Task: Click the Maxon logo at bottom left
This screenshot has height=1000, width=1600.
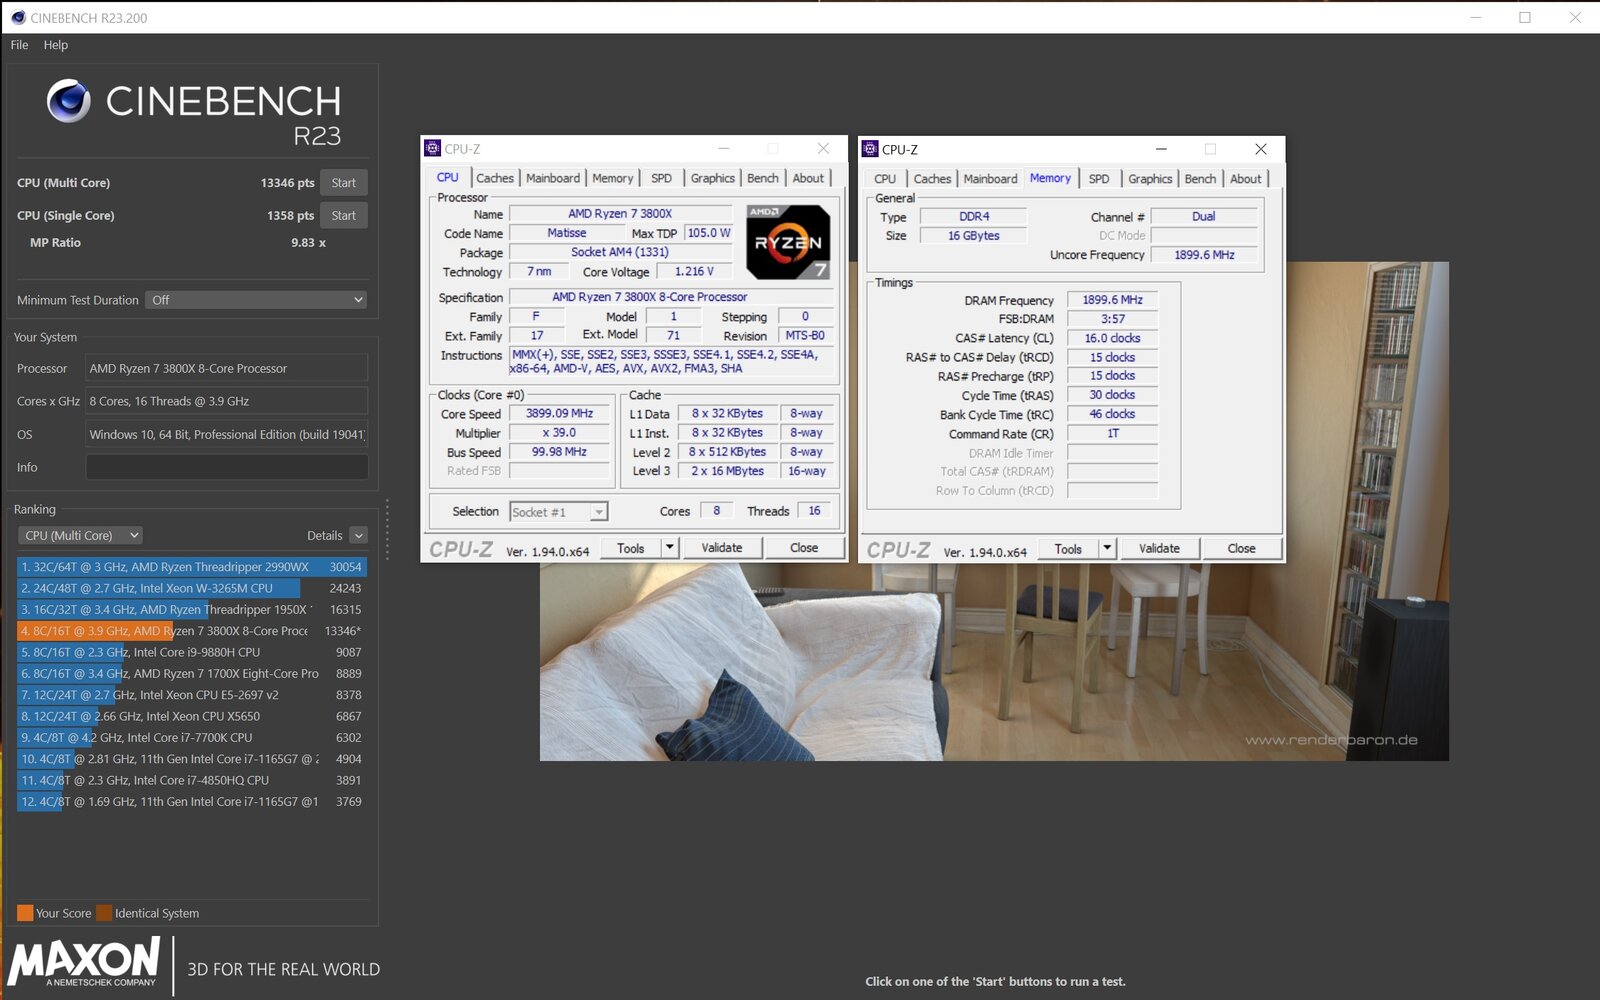Action: pyautogui.click(x=85, y=961)
